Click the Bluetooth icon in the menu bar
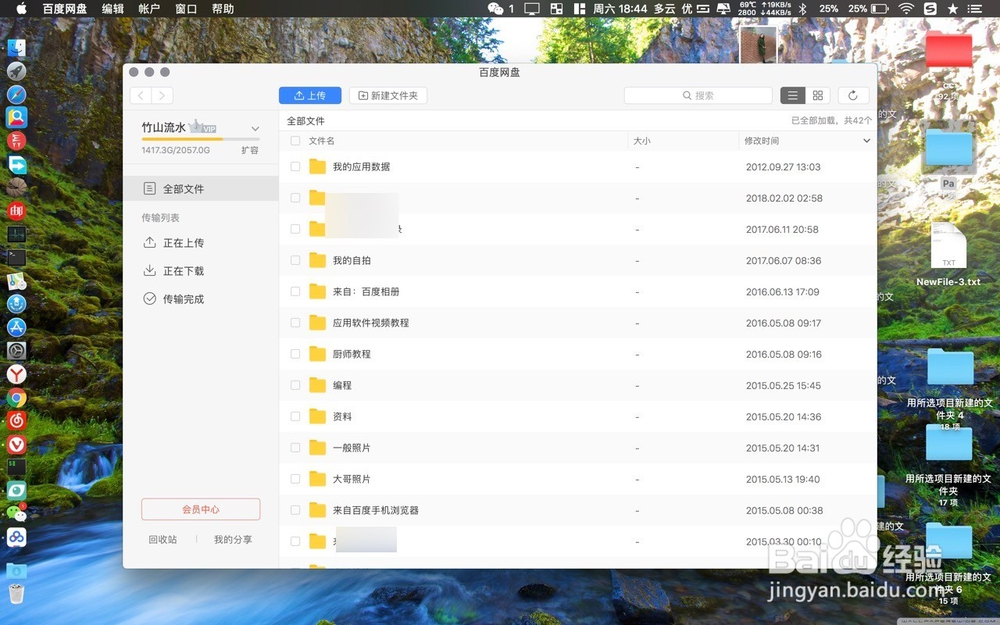 click(804, 9)
